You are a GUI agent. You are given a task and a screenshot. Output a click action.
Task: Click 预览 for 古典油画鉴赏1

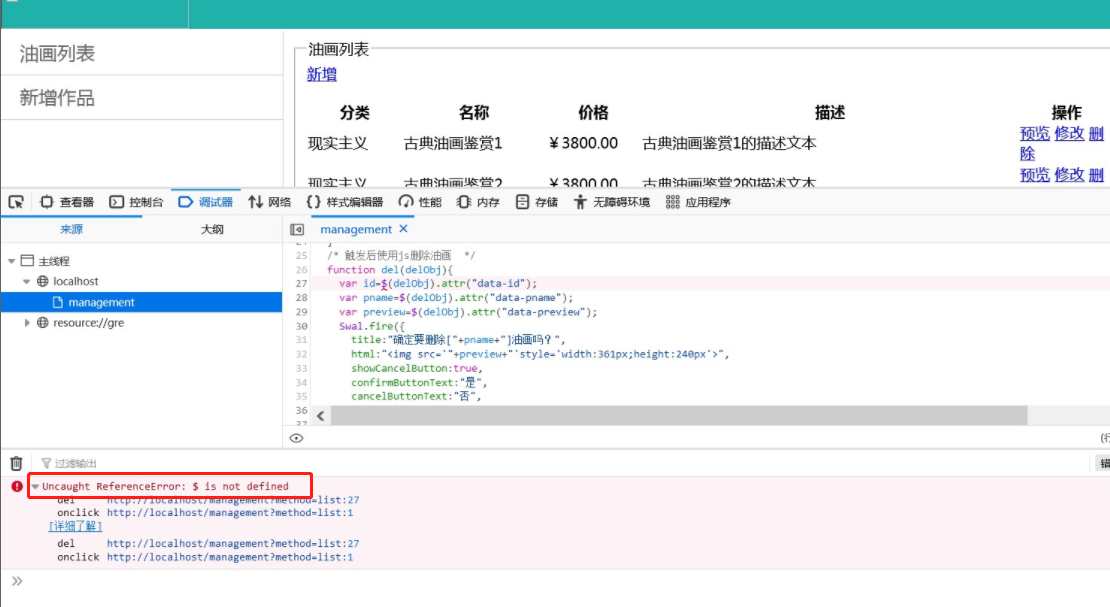tap(1034, 133)
